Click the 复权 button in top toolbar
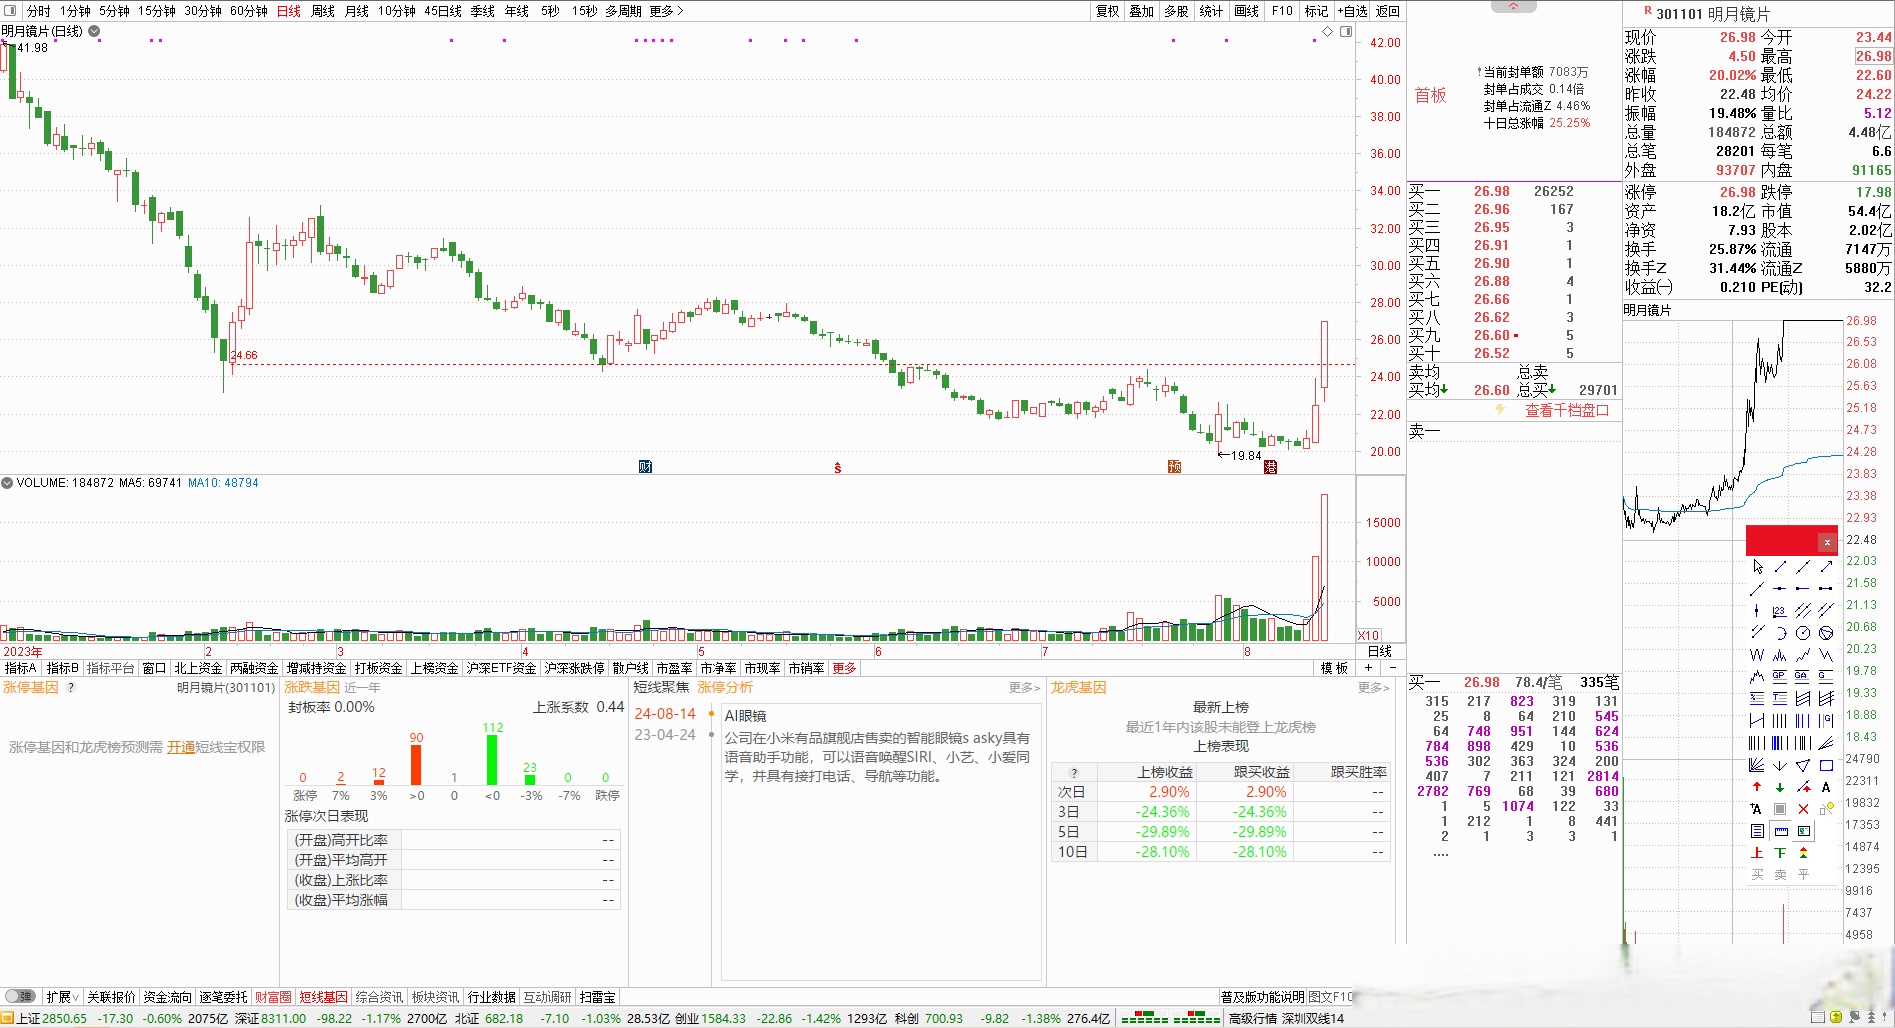The width and height of the screenshot is (1895, 1028). [x=1107, y=11]
